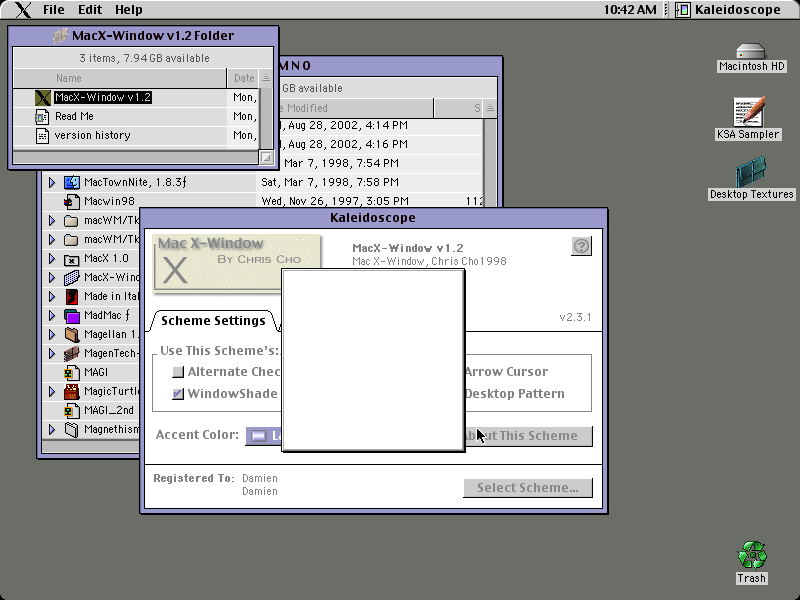Click the MacX 1.0 folder icon
Image resolution: width=800 pixels, height=600 pixels.
pos(71,259)
